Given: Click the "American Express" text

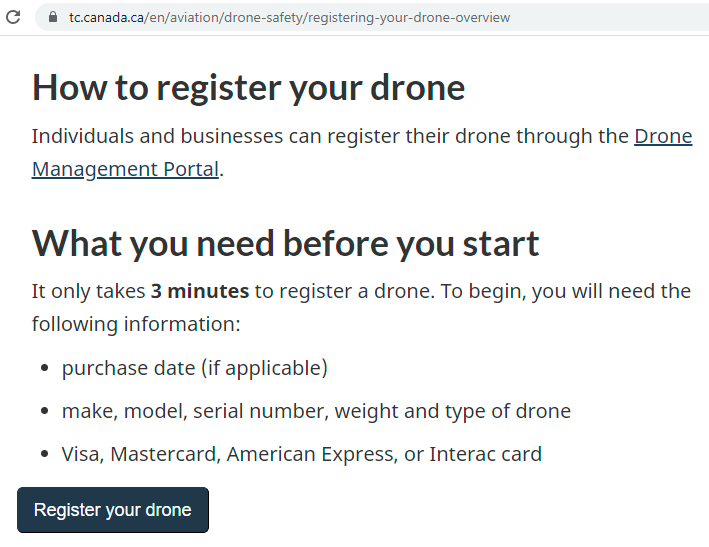Looking at the screenshot, I should click(310, 454).
